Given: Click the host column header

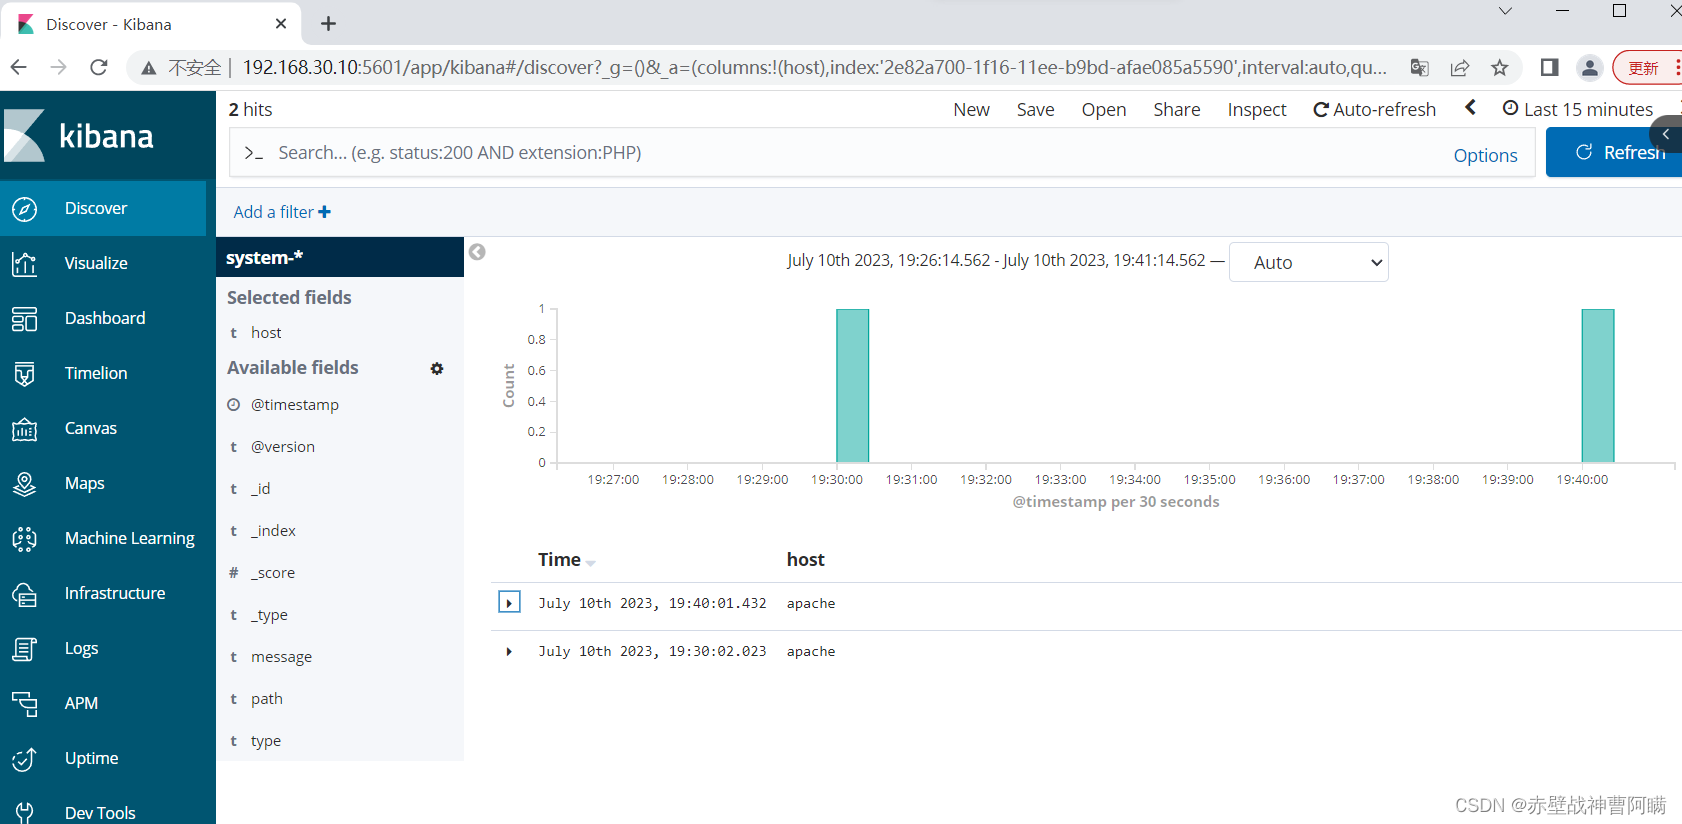Looking at the screenshot, I should (x=805, y=560).
